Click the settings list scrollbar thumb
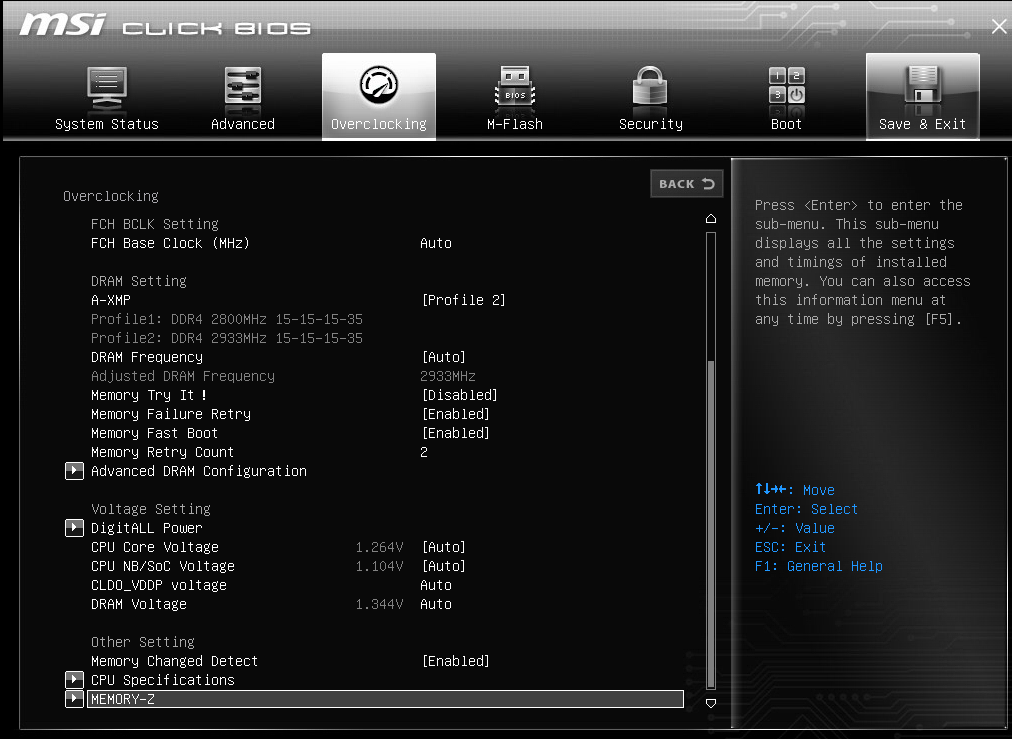 [x=711, y=523]
